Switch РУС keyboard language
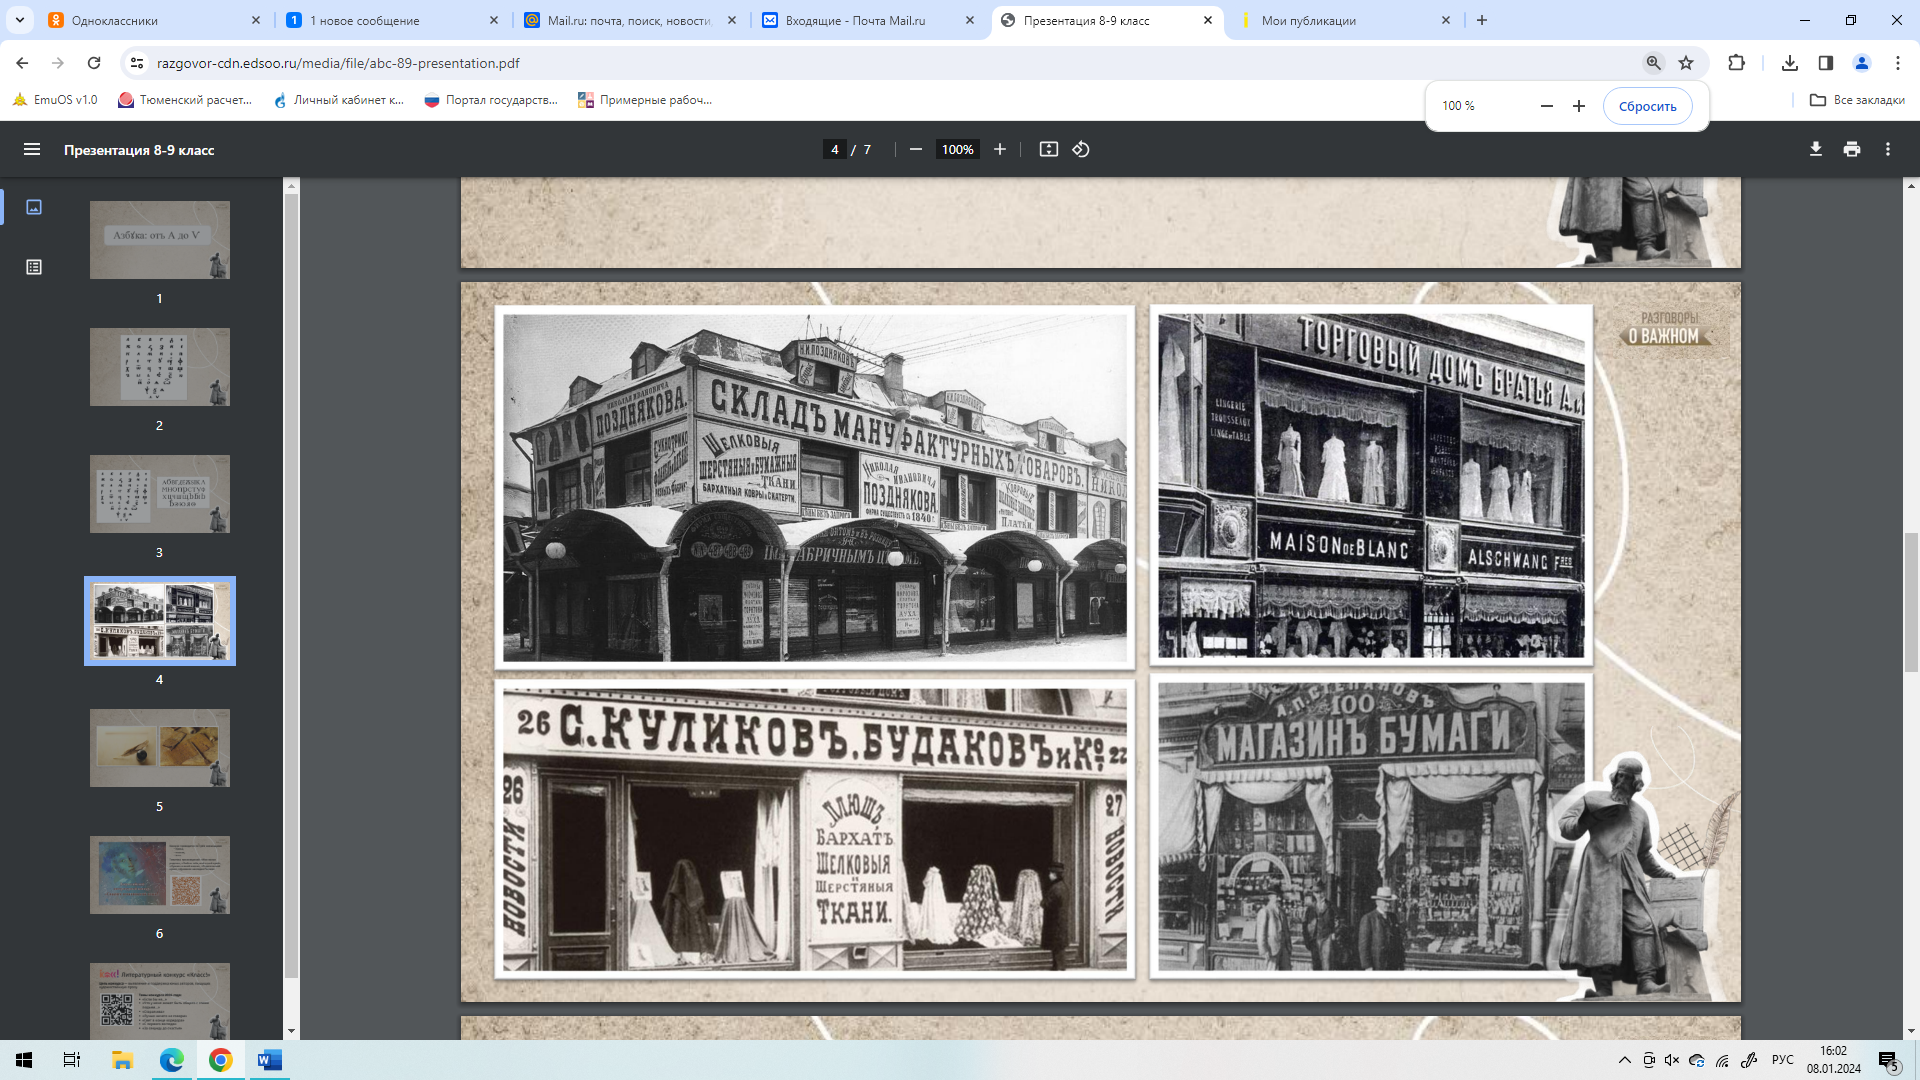 (x=1782, y=1060)
